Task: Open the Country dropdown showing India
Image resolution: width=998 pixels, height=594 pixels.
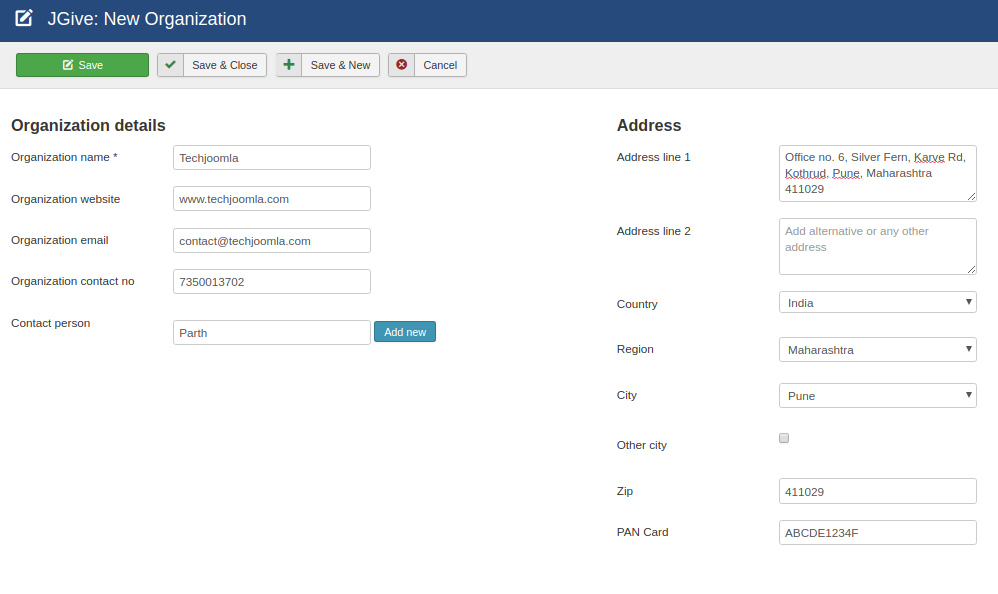Action: [878, 302]
